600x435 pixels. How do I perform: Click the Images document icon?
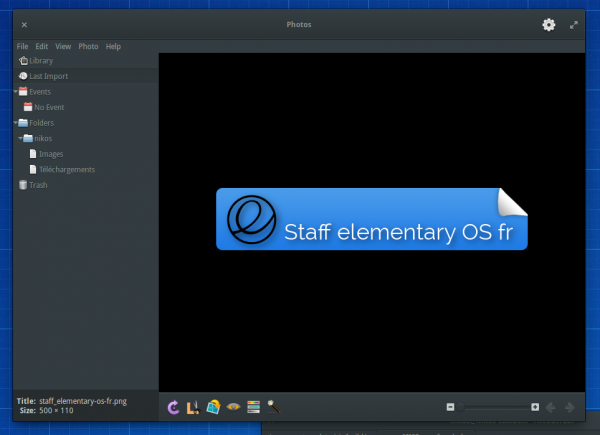[x=33, y=154]
